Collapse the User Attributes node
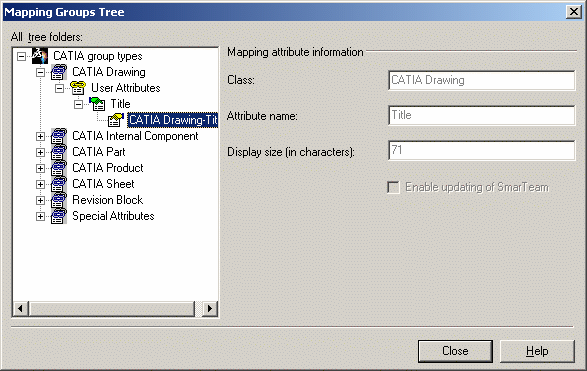This screenshot has width=587, height=371. tap(60, 88)
